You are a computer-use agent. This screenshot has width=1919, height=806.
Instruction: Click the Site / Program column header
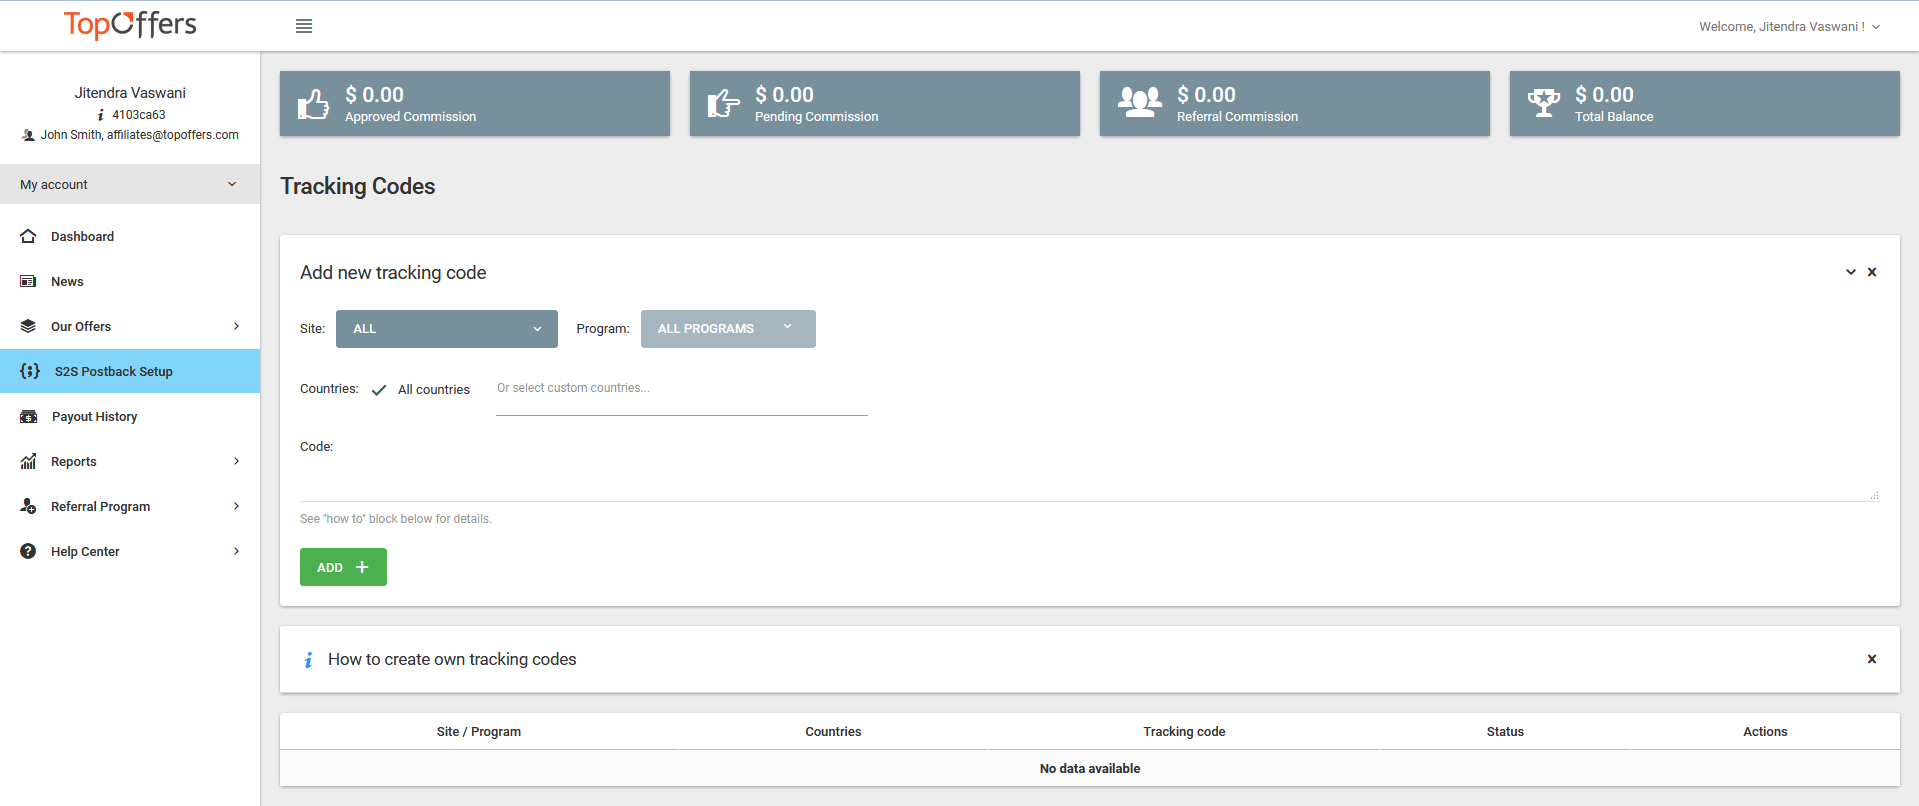[479, 732]
